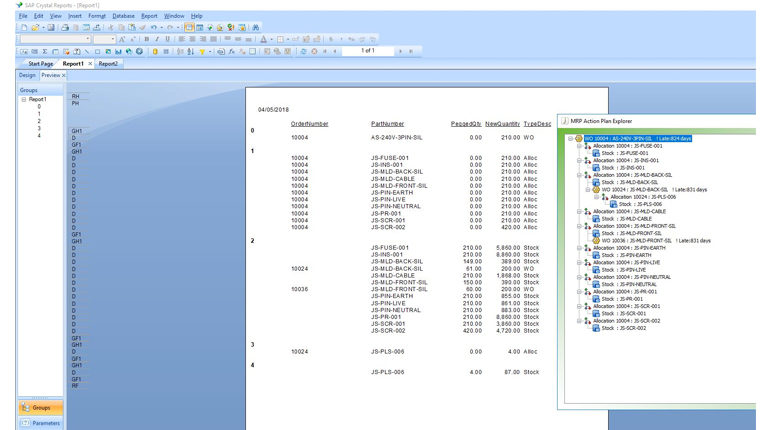Image resolution: width=770 pixels, height=430 pixels.
Task: Click the Save diskette icon
Action: click(x=51, y=27)
